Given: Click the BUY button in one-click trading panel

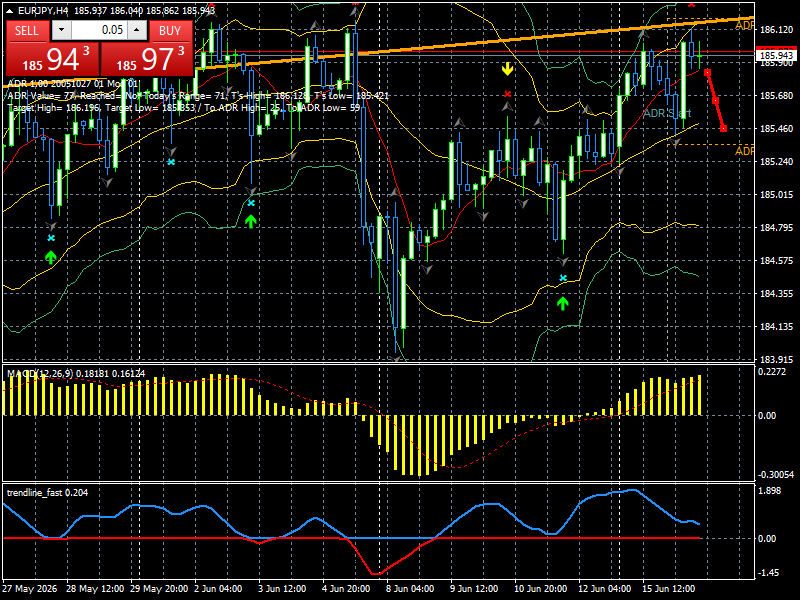Looking at the screenshot, I should (x=170, y=31).
